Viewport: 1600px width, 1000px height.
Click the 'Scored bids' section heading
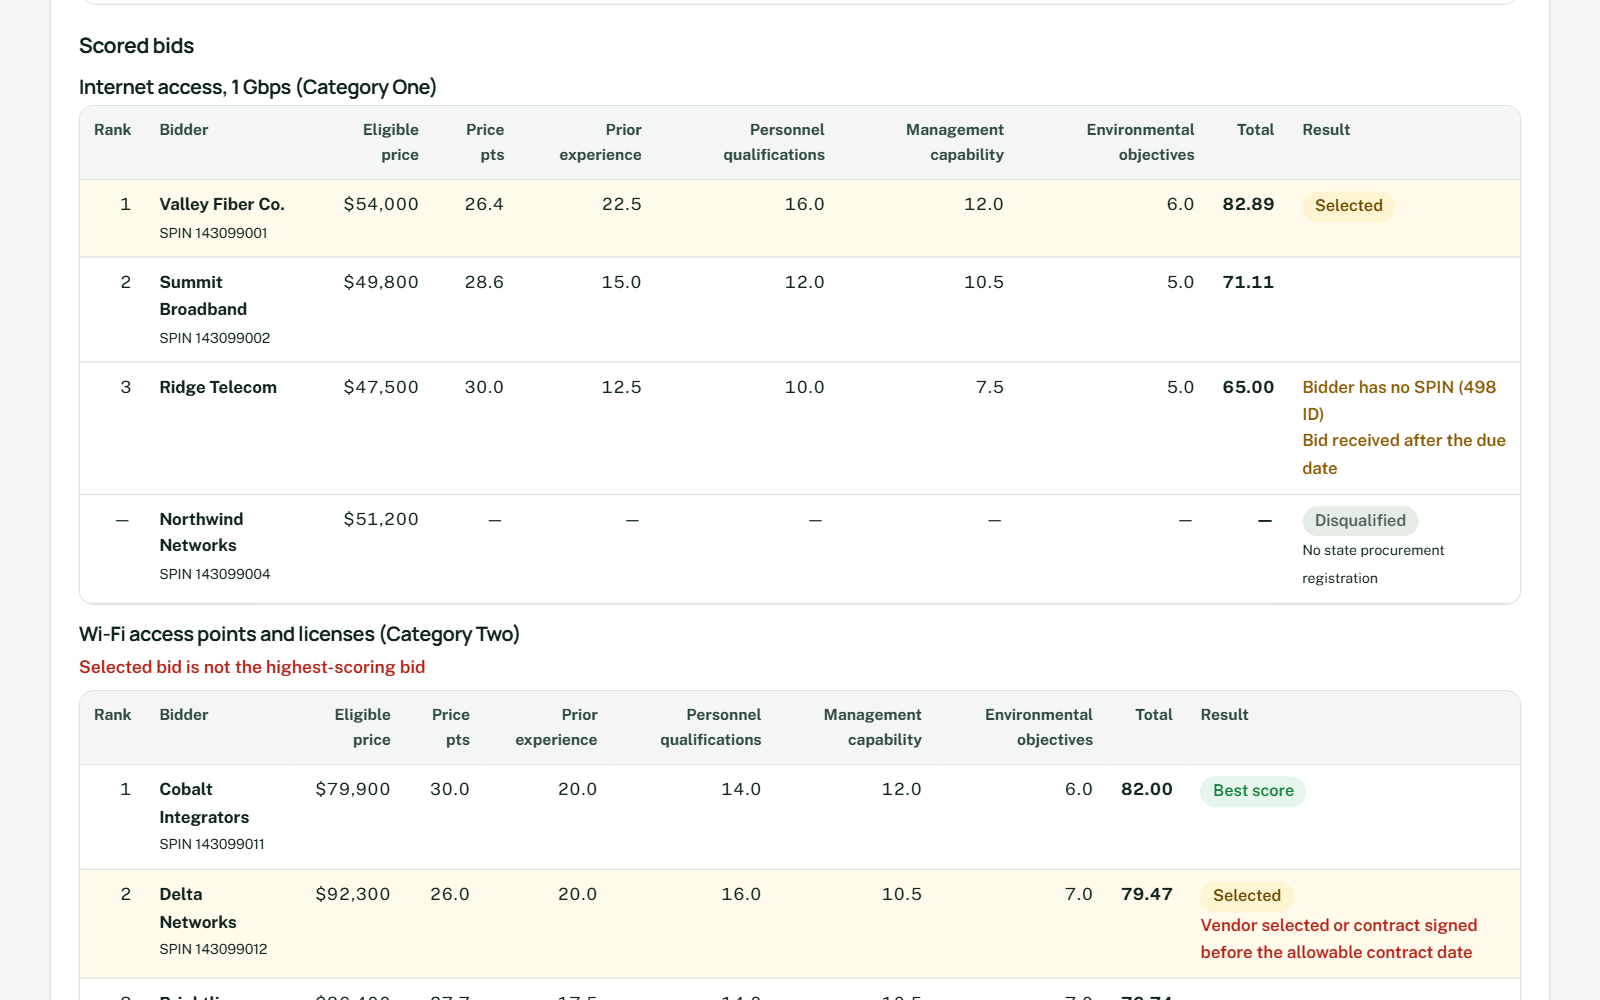point(136,46)
